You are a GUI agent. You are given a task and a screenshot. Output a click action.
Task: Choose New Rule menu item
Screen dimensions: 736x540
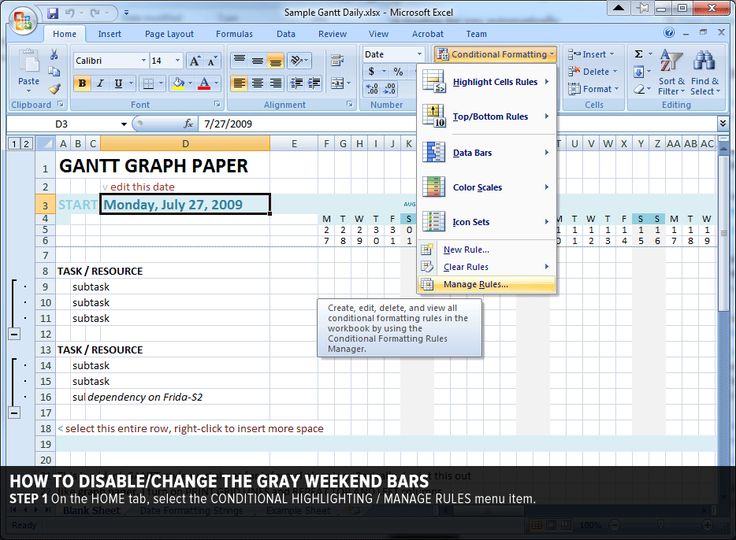[x=486, y=250]
